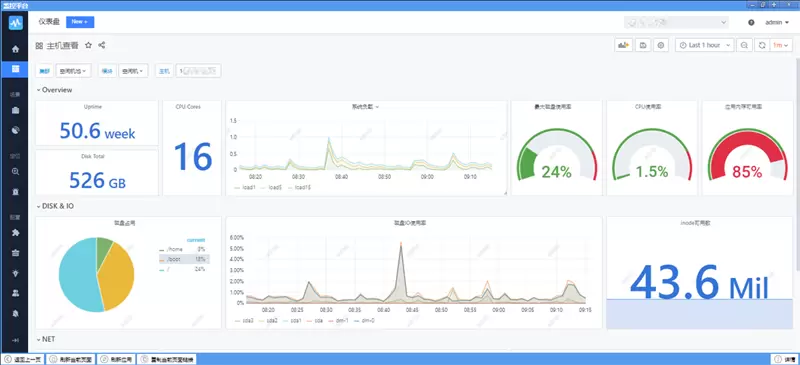Click the host input field next to 主机
Viewport: 800px width, 365px height.
coord(198,71)
